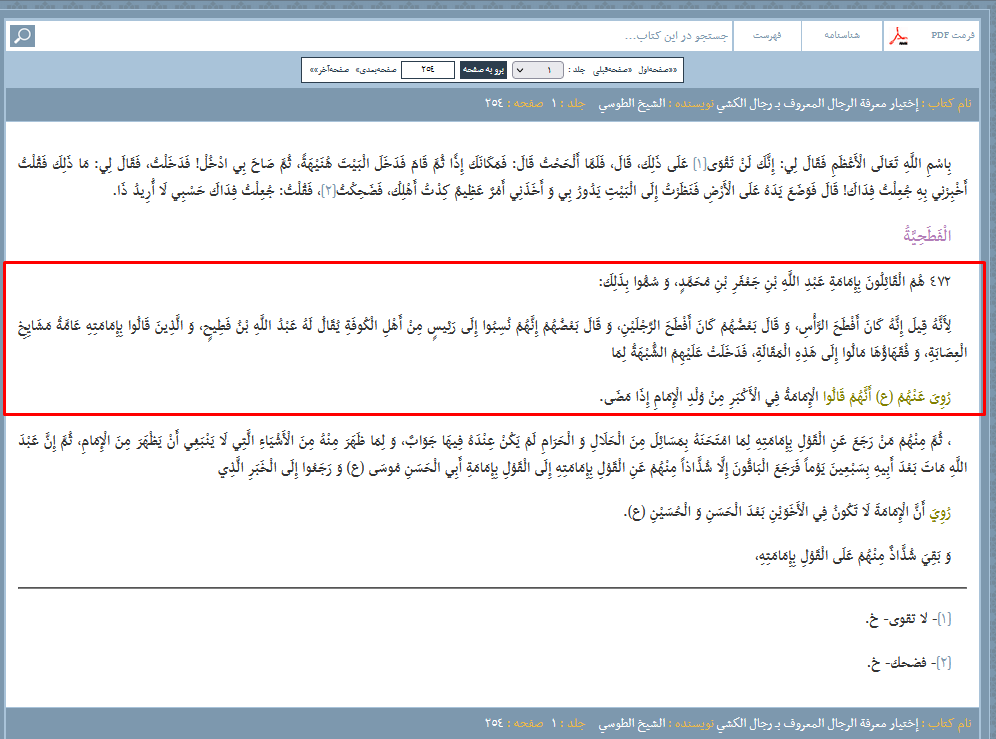This screenshot has height=739, width=996.
Task: Open the 'شناسنامه' tab
Action: [x=840, y=35]
